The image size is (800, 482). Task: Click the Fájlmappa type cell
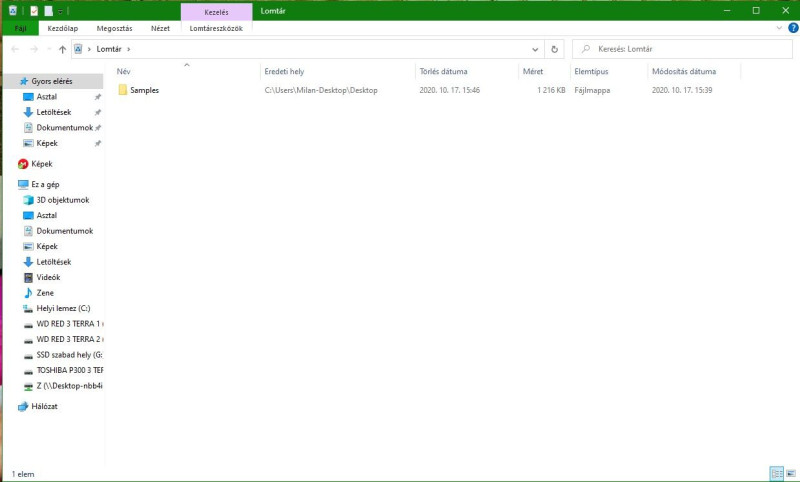592,90
